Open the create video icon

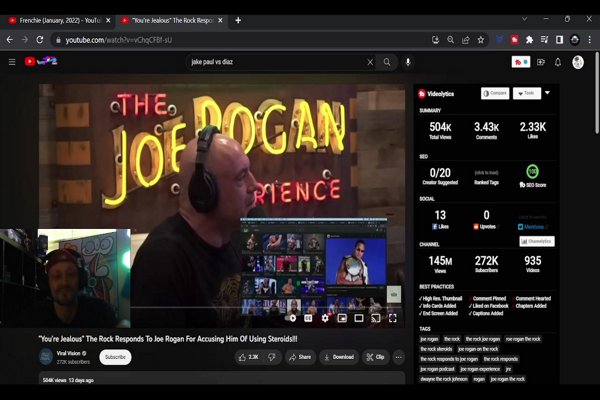(x=541, y=62)
